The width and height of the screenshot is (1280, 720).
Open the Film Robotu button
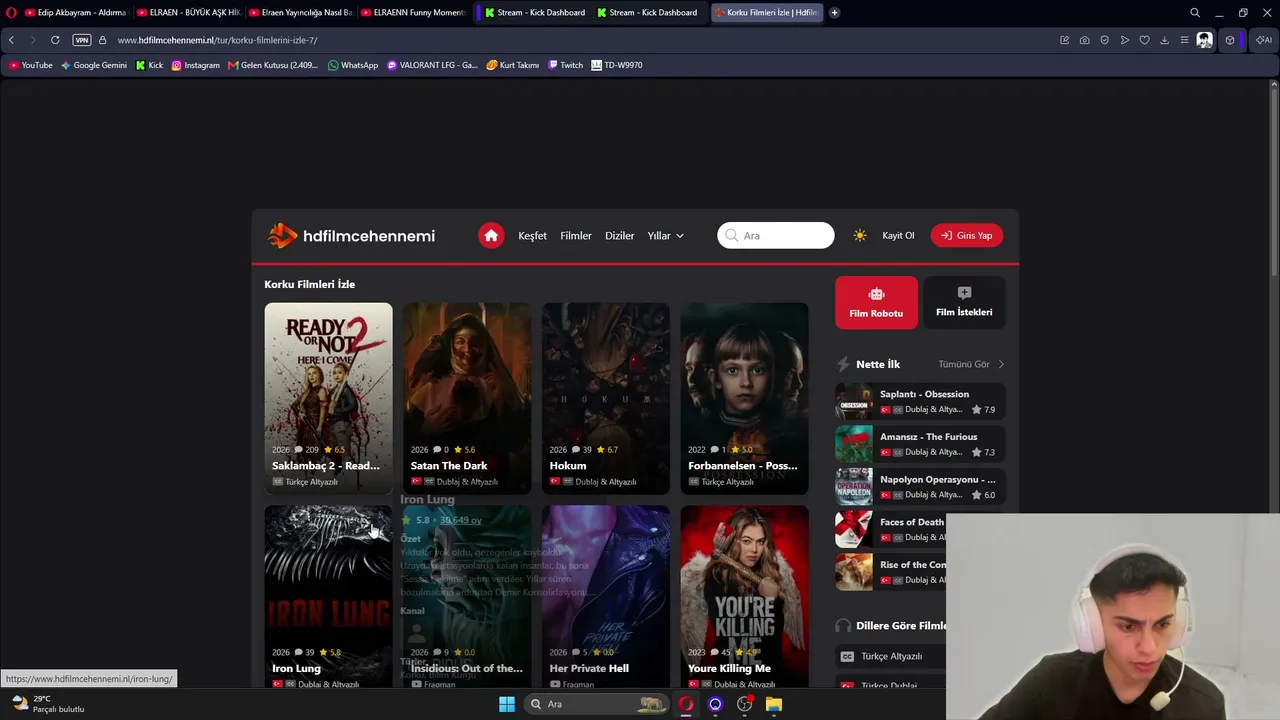(x=876, y=302)
